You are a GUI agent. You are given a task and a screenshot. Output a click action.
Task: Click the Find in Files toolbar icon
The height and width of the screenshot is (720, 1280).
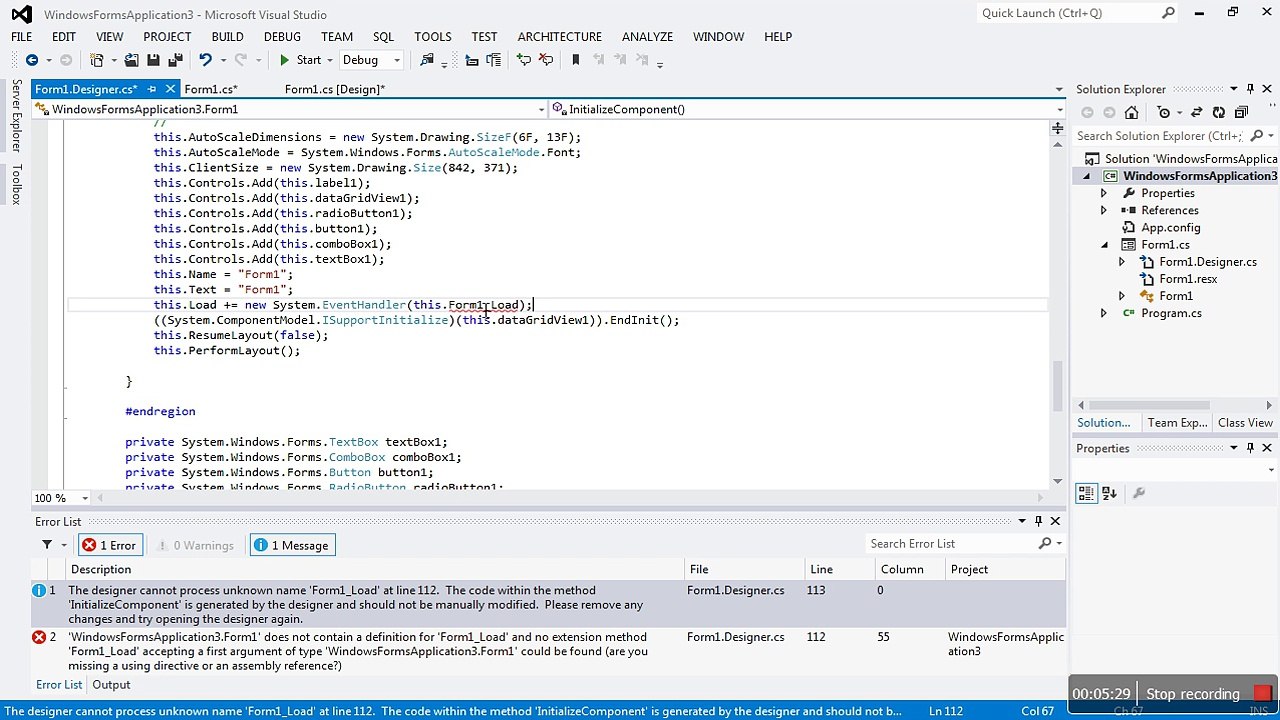(x=427, y=60)
